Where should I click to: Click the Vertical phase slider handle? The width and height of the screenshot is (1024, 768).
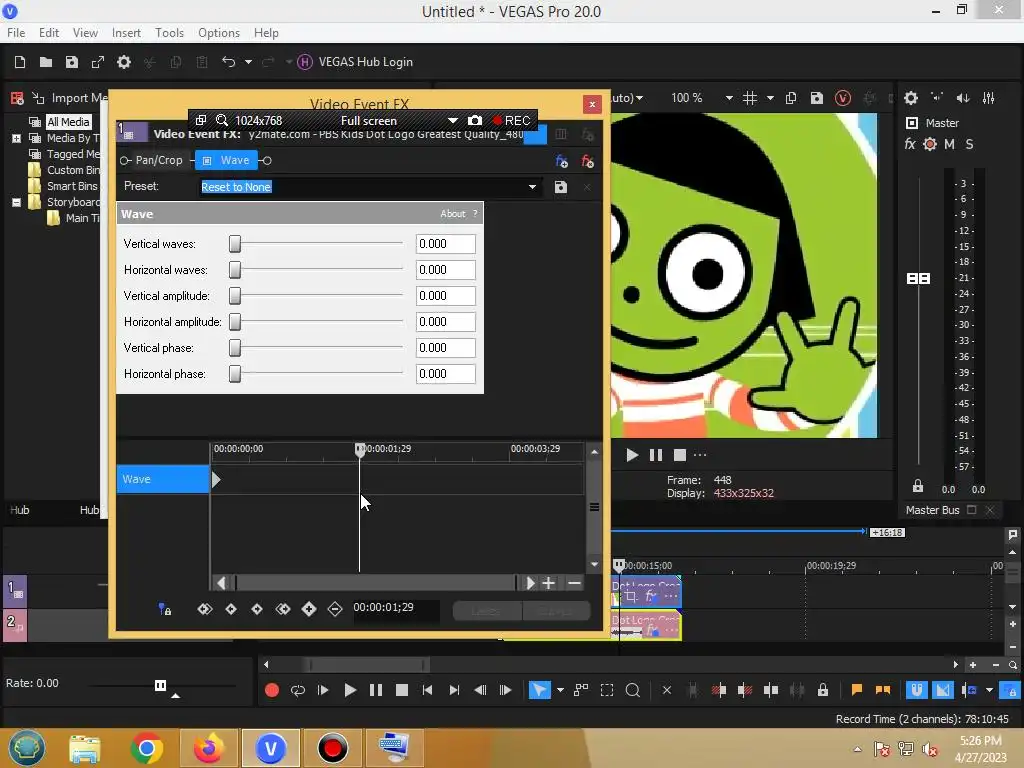pyautogui.click(x=235, y=348)
